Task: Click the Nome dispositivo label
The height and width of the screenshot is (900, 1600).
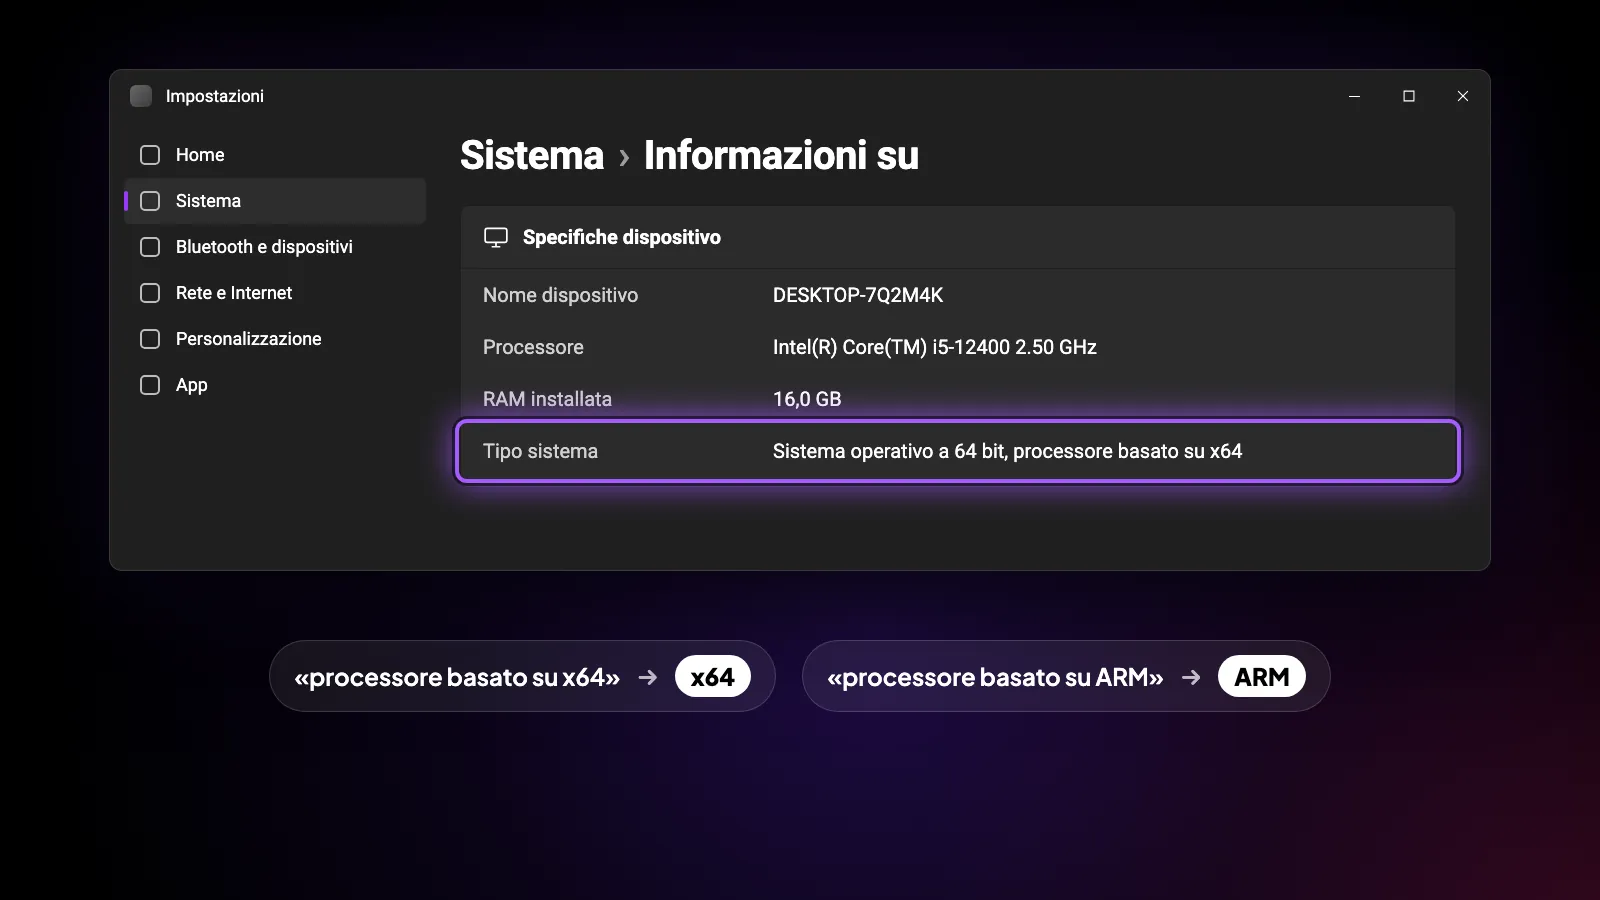Action: (x=560, y=295)
